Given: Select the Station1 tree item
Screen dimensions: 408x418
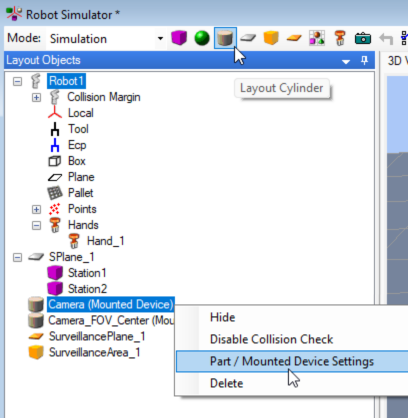Looking at the screenshot, I should click(87, 273).
